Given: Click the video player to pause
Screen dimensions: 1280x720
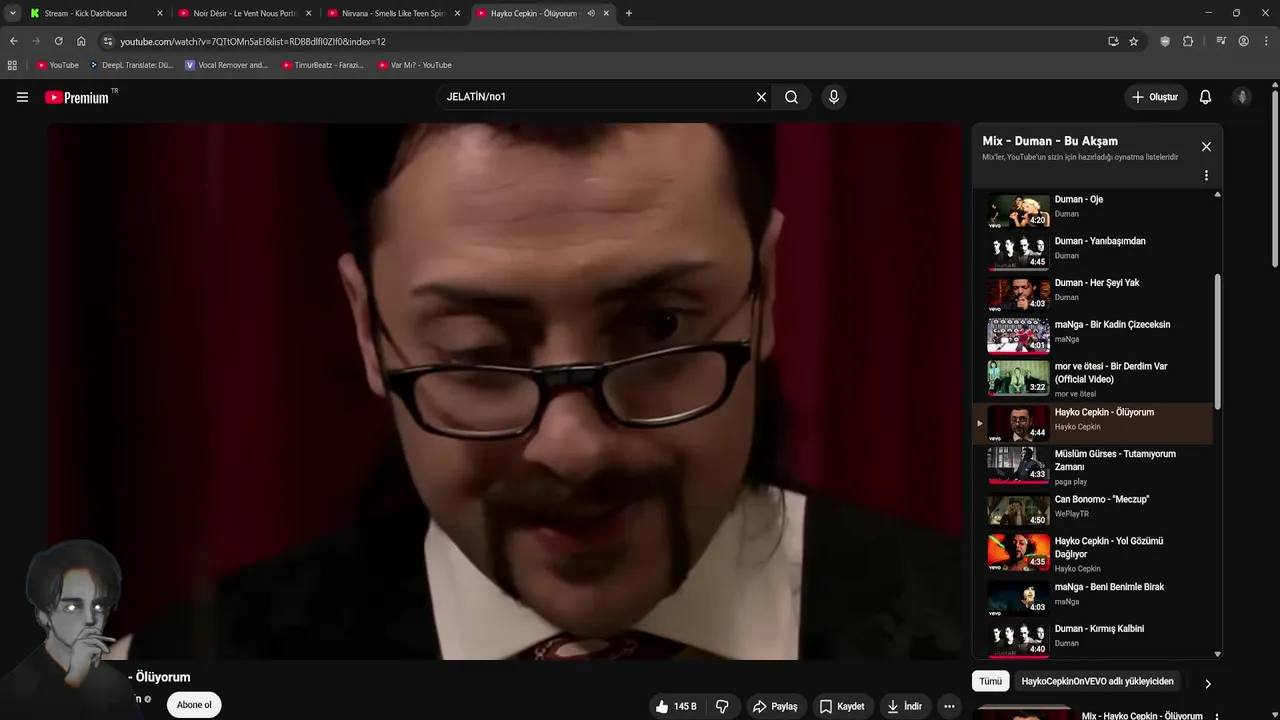Looking at the screenshot, I should 505,391.
